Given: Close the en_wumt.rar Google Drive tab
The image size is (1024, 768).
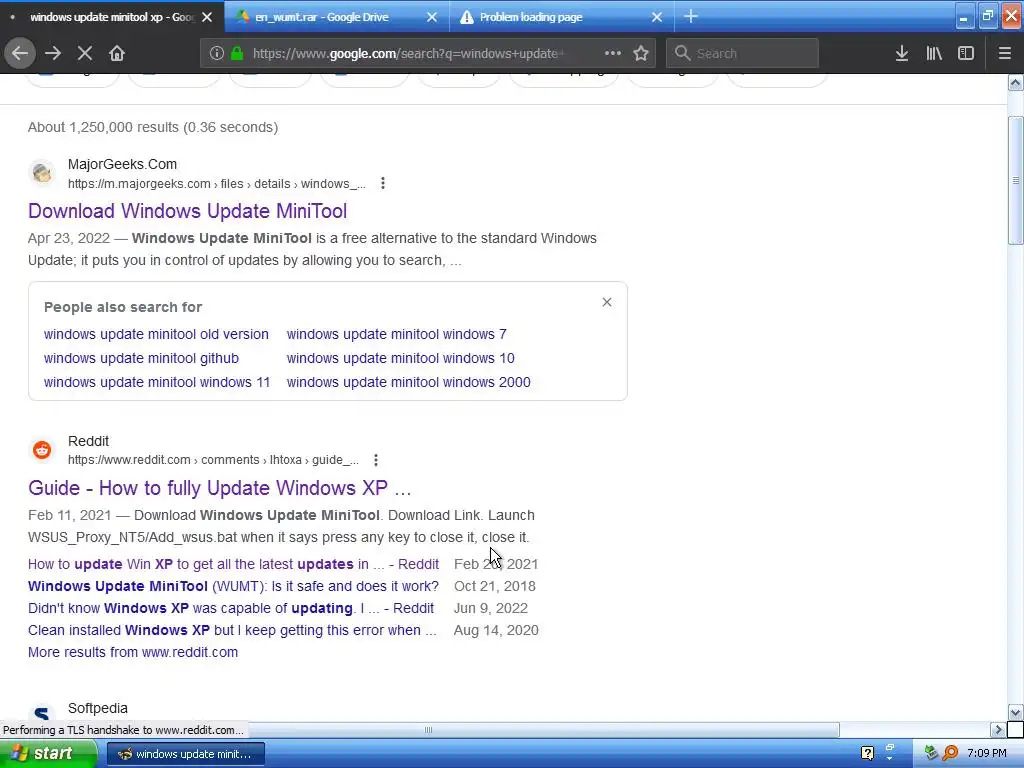Looking at the screenshot, I should 432,18.
